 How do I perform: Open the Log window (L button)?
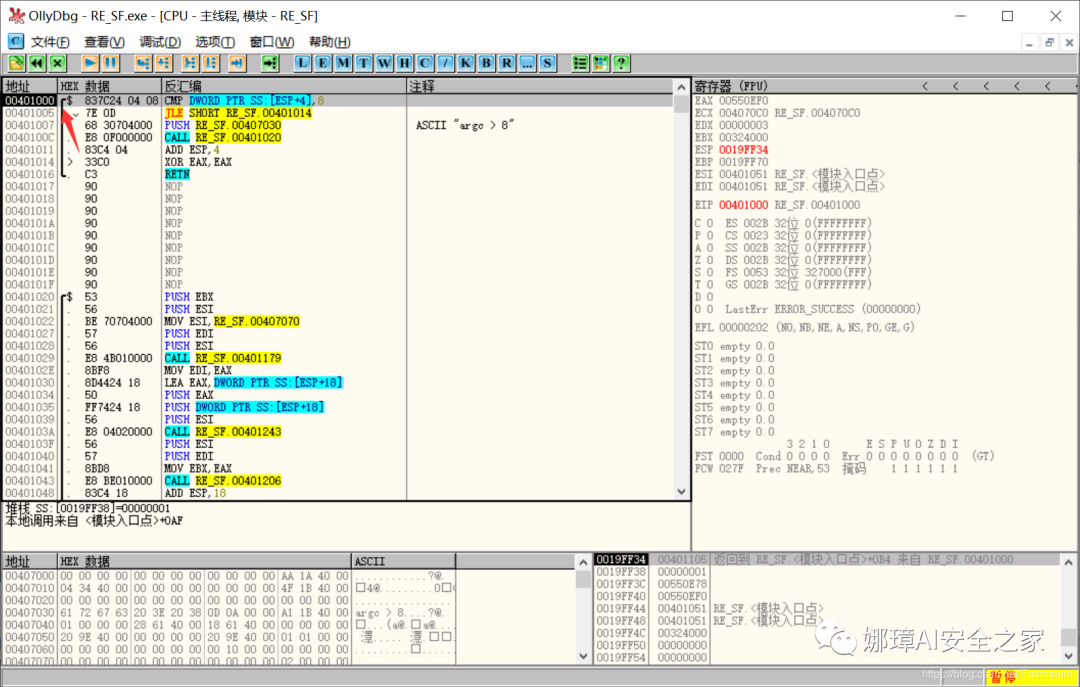(302, 63)
